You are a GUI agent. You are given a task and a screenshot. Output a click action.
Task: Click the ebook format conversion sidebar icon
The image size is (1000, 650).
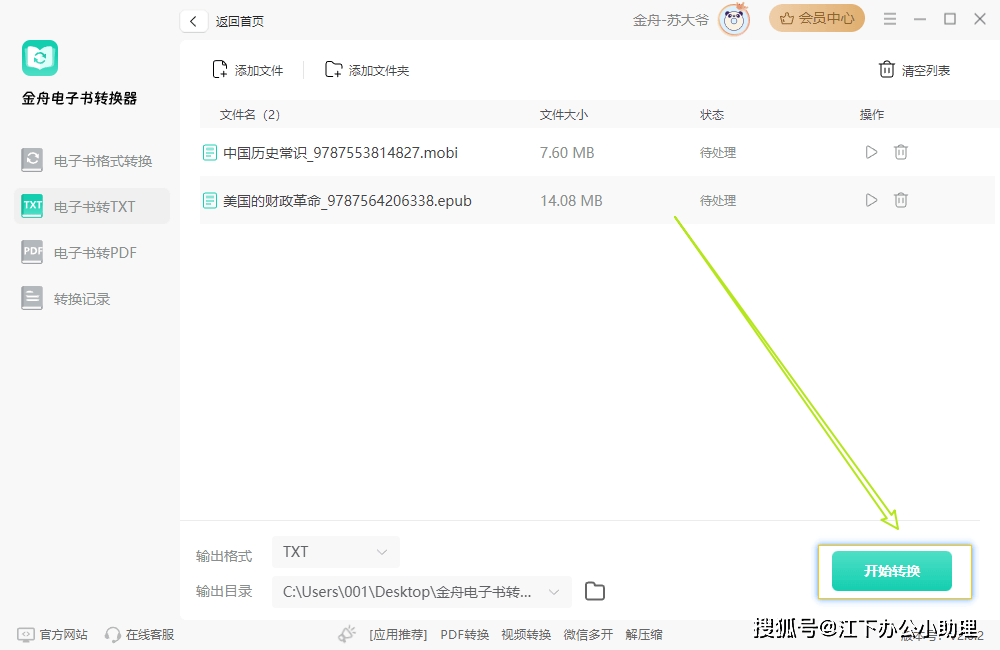click(x=32, y=160)
